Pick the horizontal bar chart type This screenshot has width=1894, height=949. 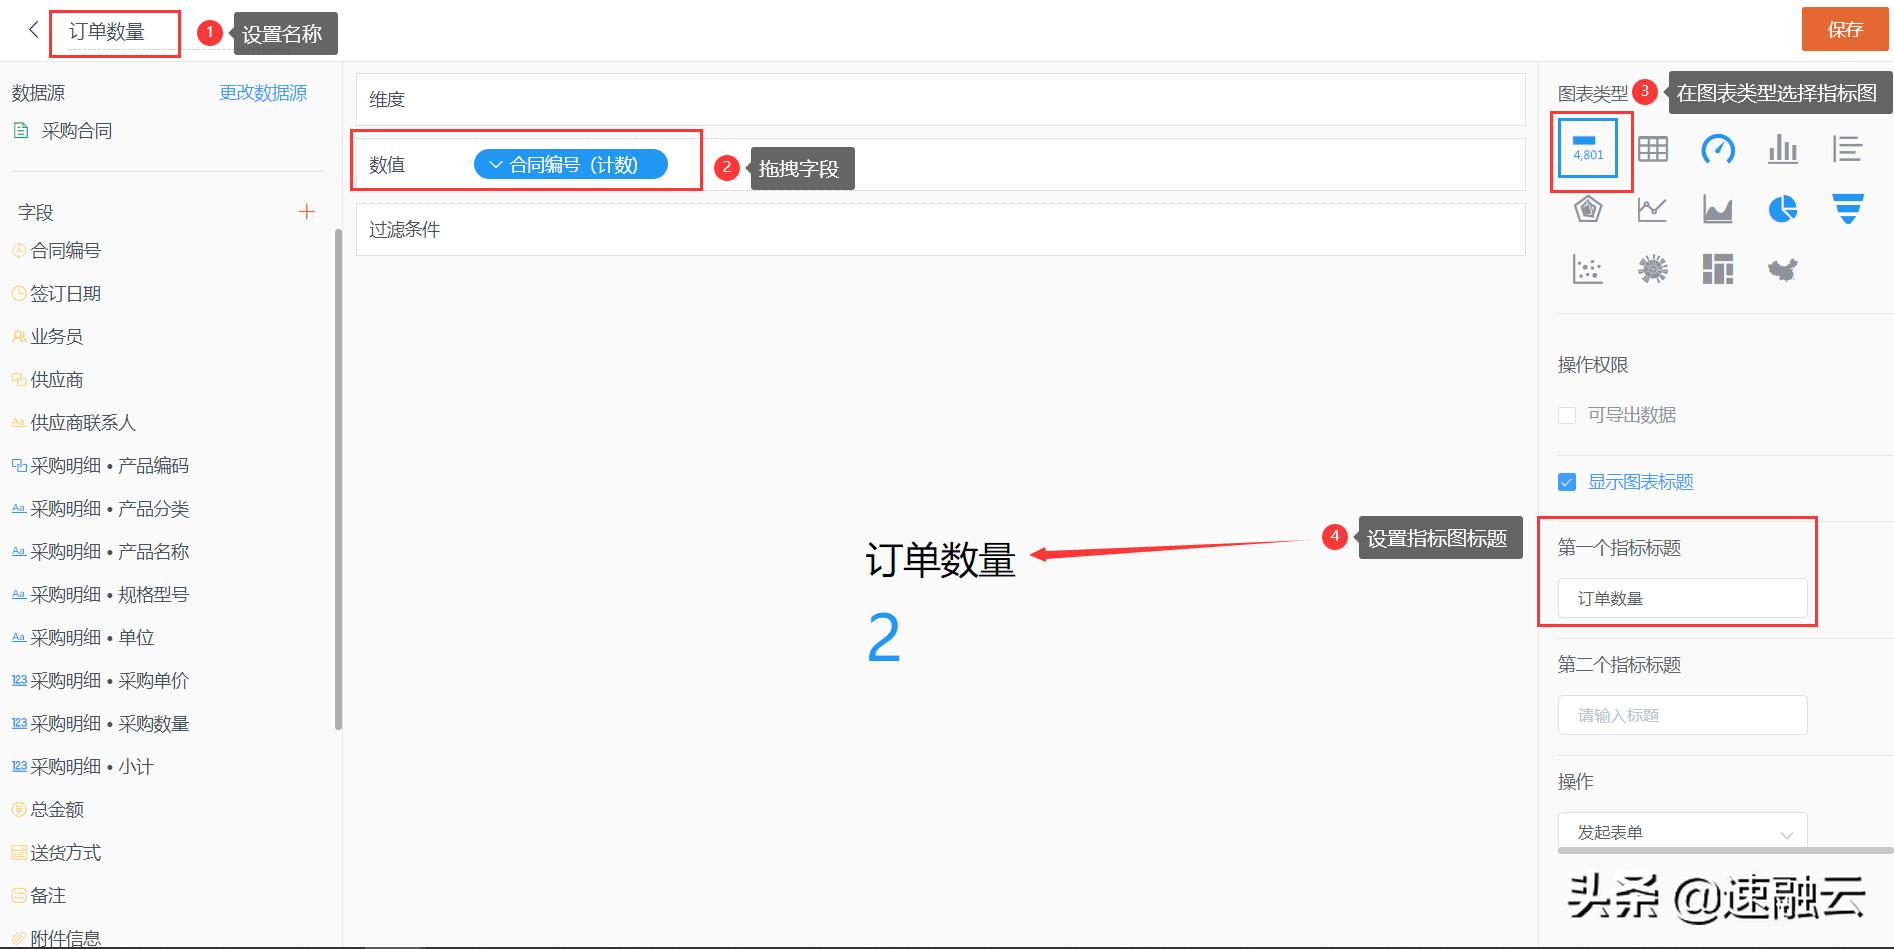[1847, 149]
